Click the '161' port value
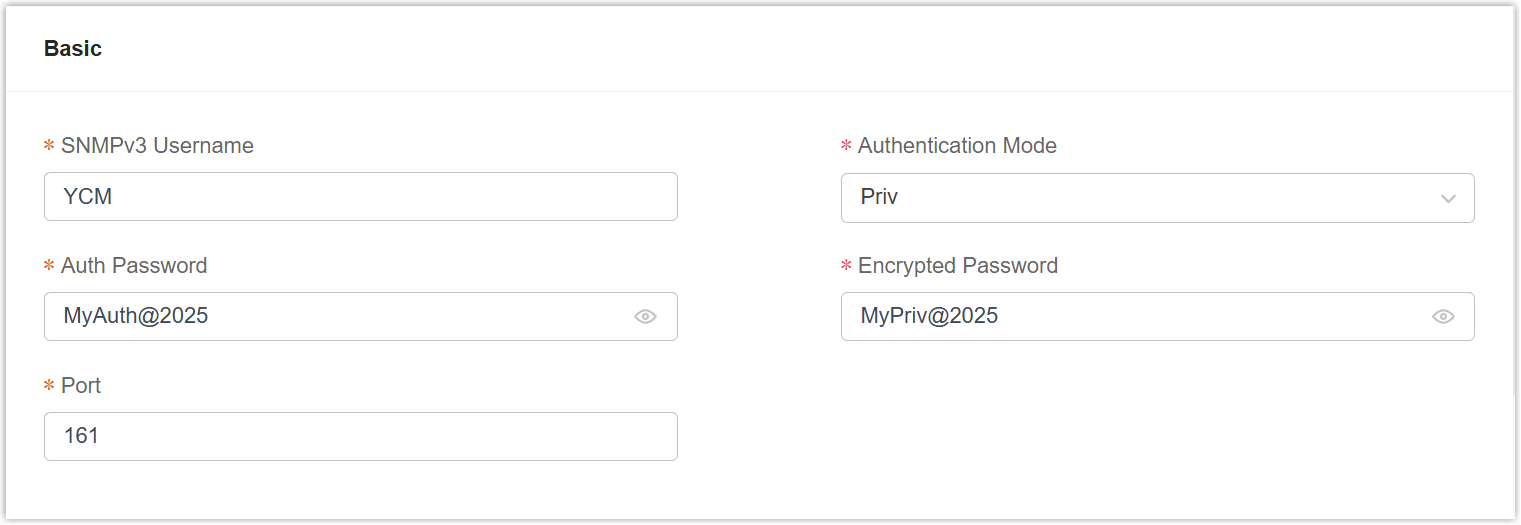Screen dimensions: 1521x525 [81, 437]
